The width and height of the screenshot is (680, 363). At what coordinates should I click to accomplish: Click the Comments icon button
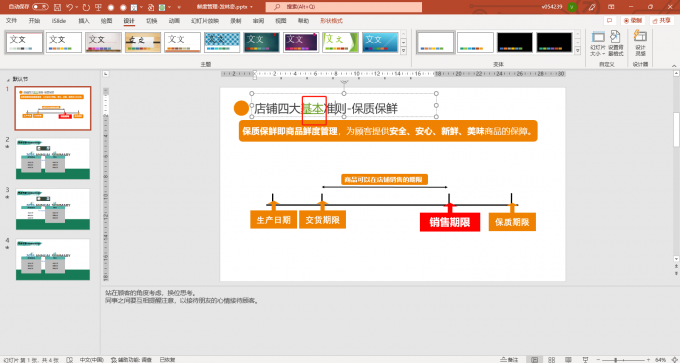610,20
